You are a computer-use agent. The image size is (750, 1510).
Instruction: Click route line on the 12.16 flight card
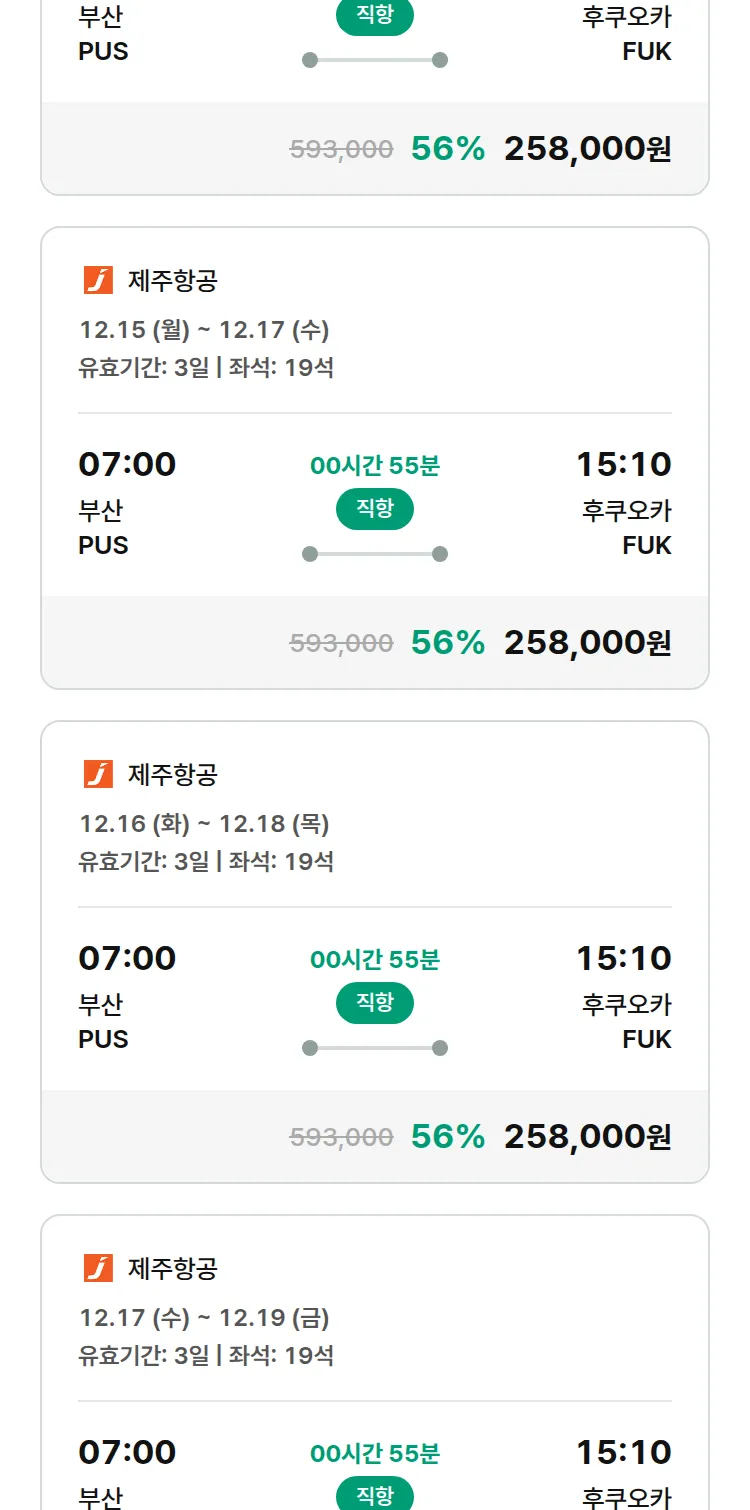click(x=375, y=1048)
